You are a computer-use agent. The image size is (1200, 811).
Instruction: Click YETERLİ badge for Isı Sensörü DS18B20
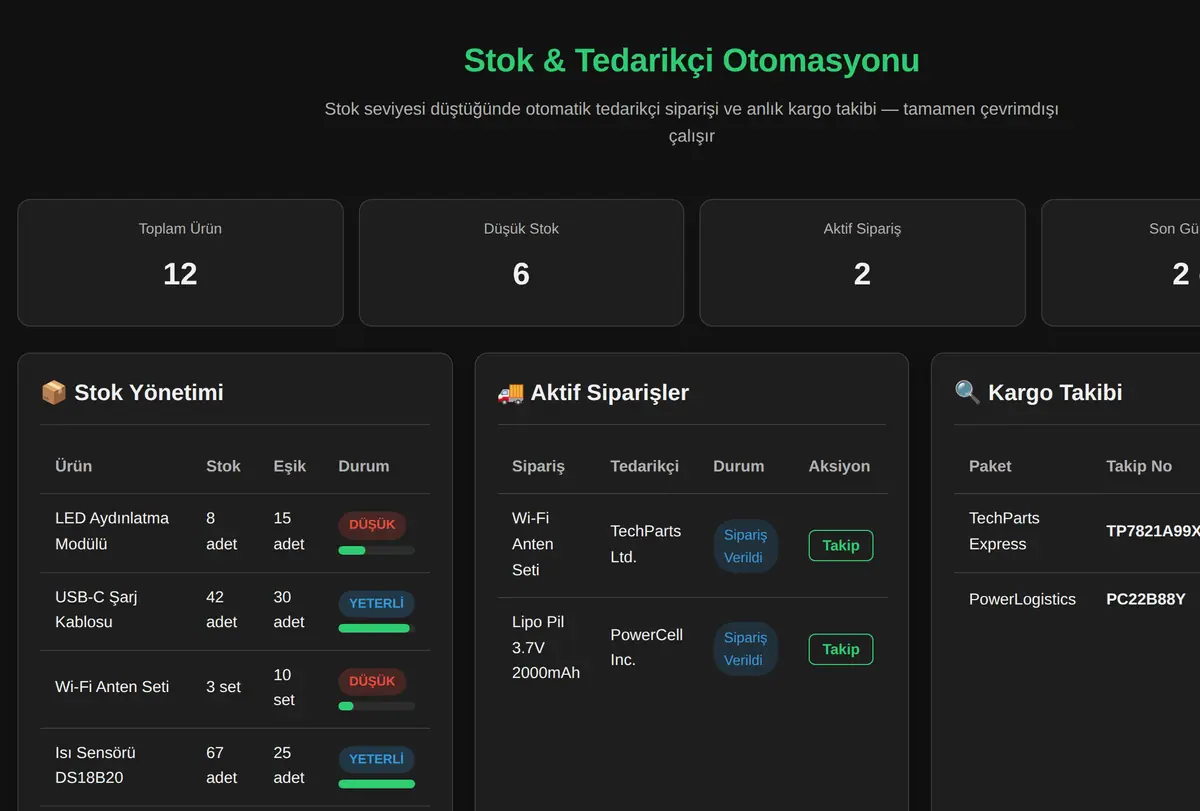[376, 759]
